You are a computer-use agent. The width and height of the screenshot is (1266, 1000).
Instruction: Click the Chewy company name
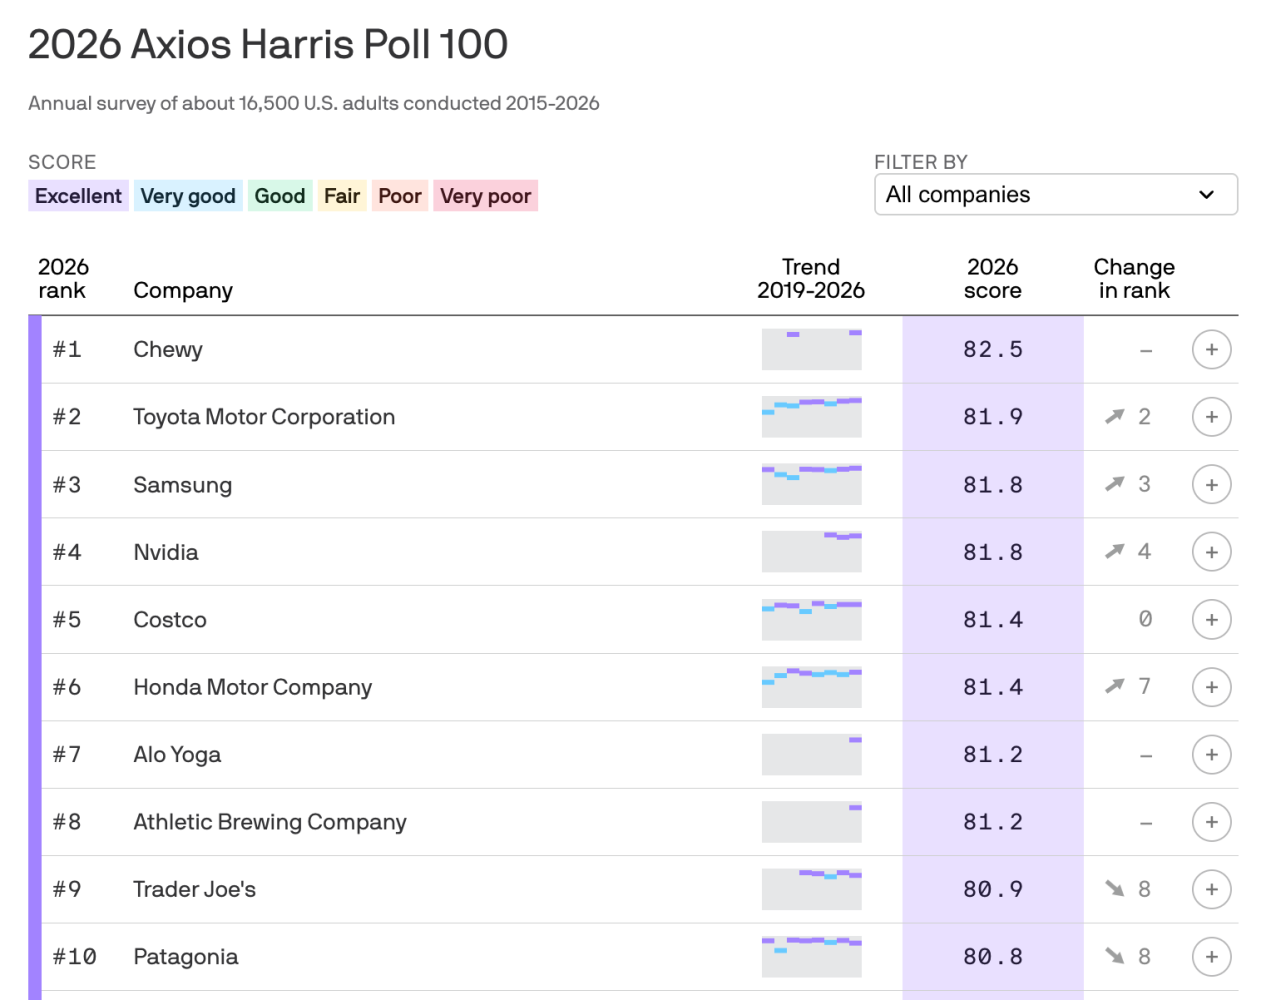coord(168,350)
